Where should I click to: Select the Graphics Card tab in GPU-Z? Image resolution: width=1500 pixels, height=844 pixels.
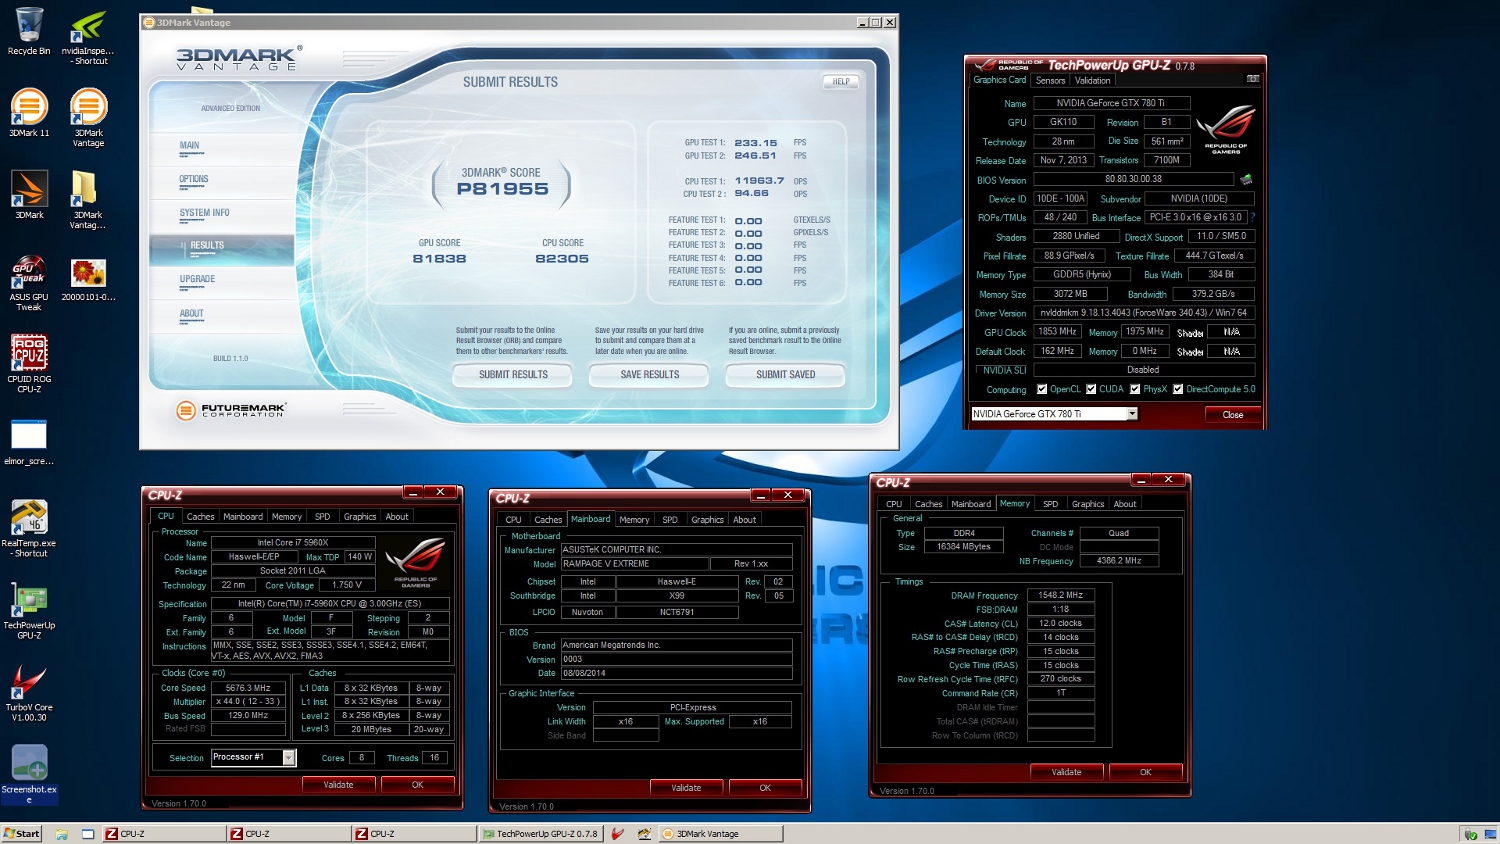[1000, 79]
